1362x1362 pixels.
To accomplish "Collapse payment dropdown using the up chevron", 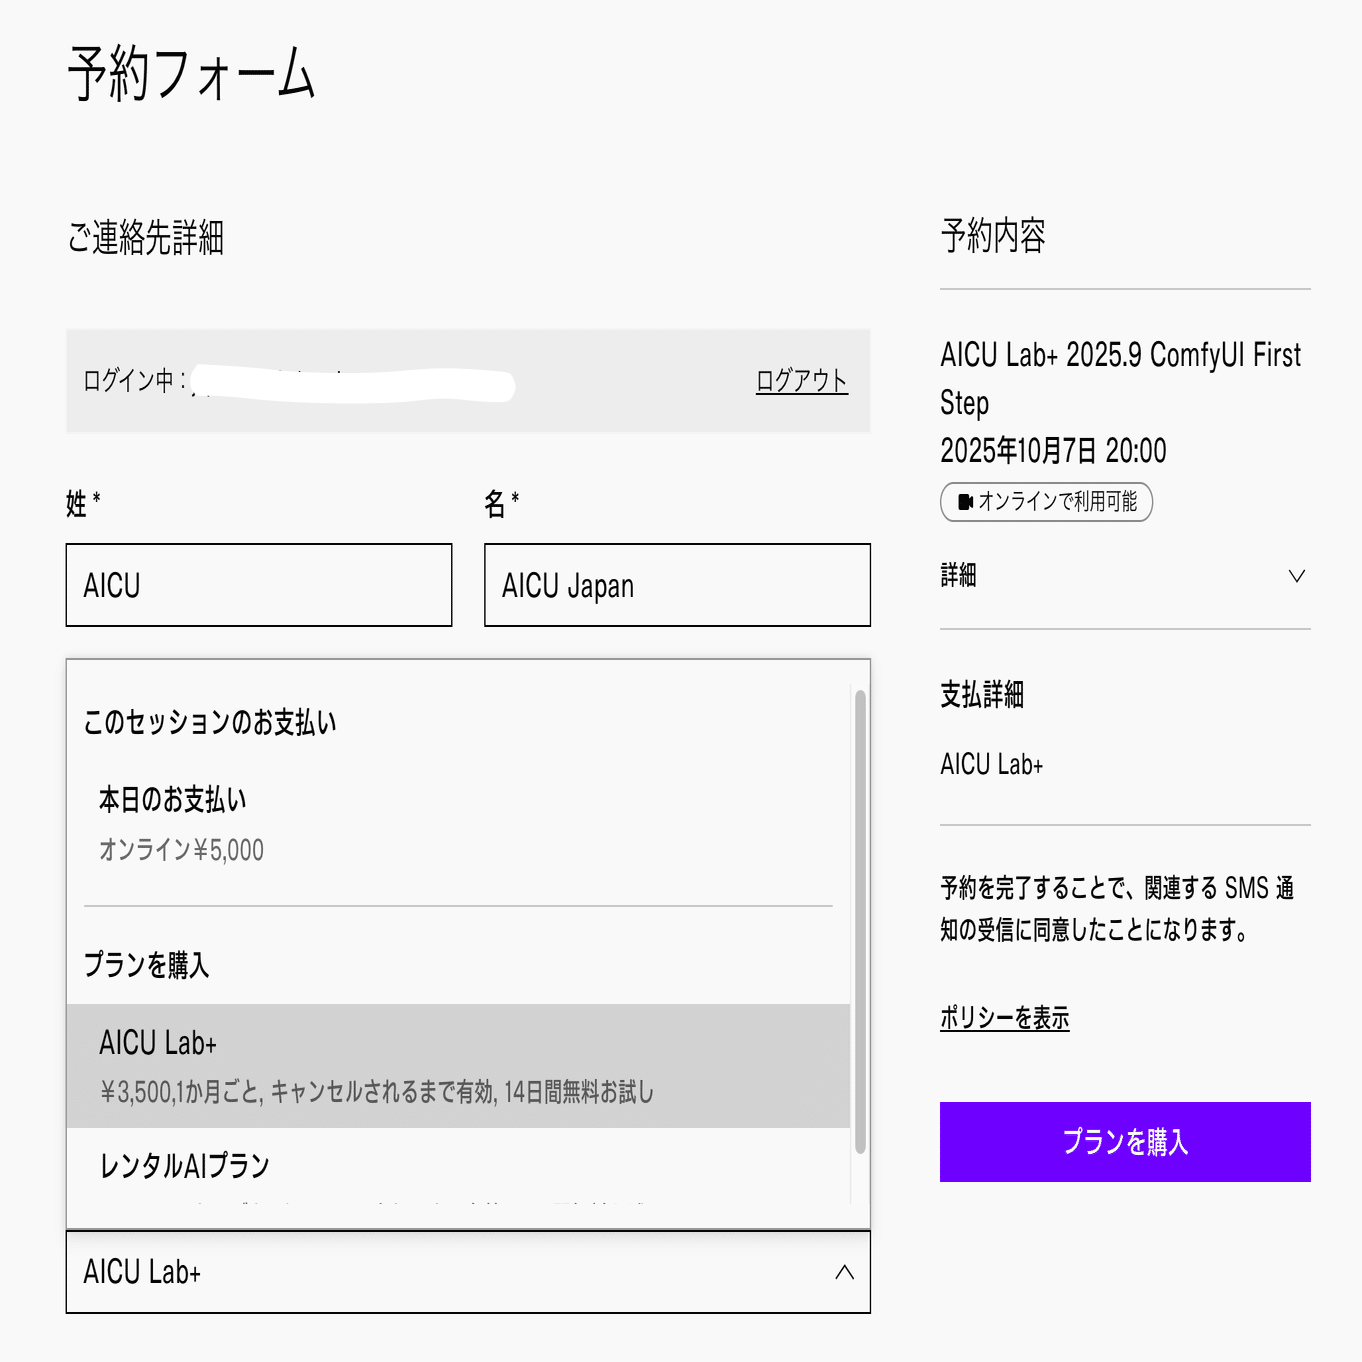I will pyautogui.click(x=844, y=1272).
